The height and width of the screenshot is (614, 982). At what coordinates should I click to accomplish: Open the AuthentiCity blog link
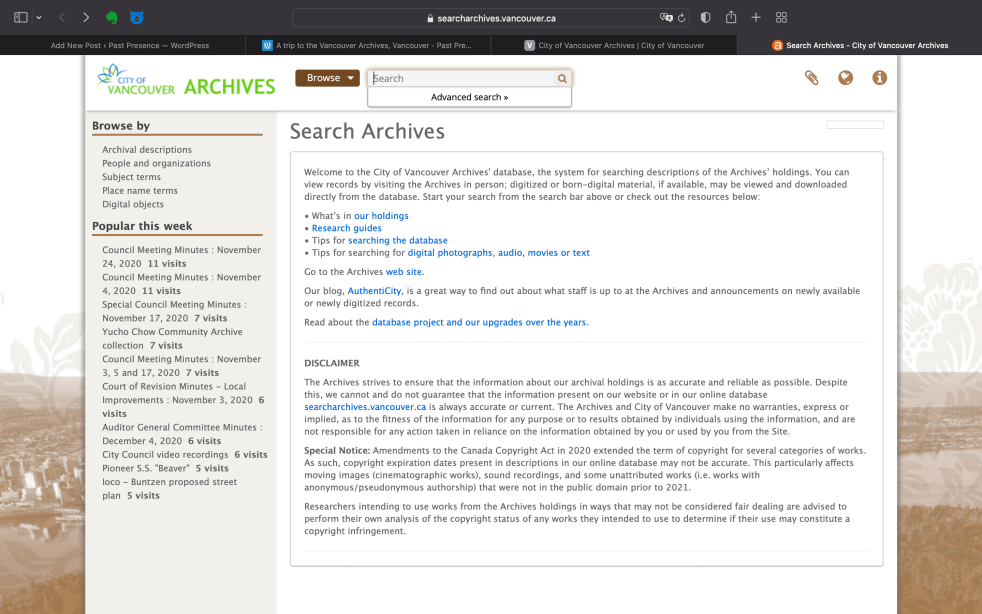375,291
